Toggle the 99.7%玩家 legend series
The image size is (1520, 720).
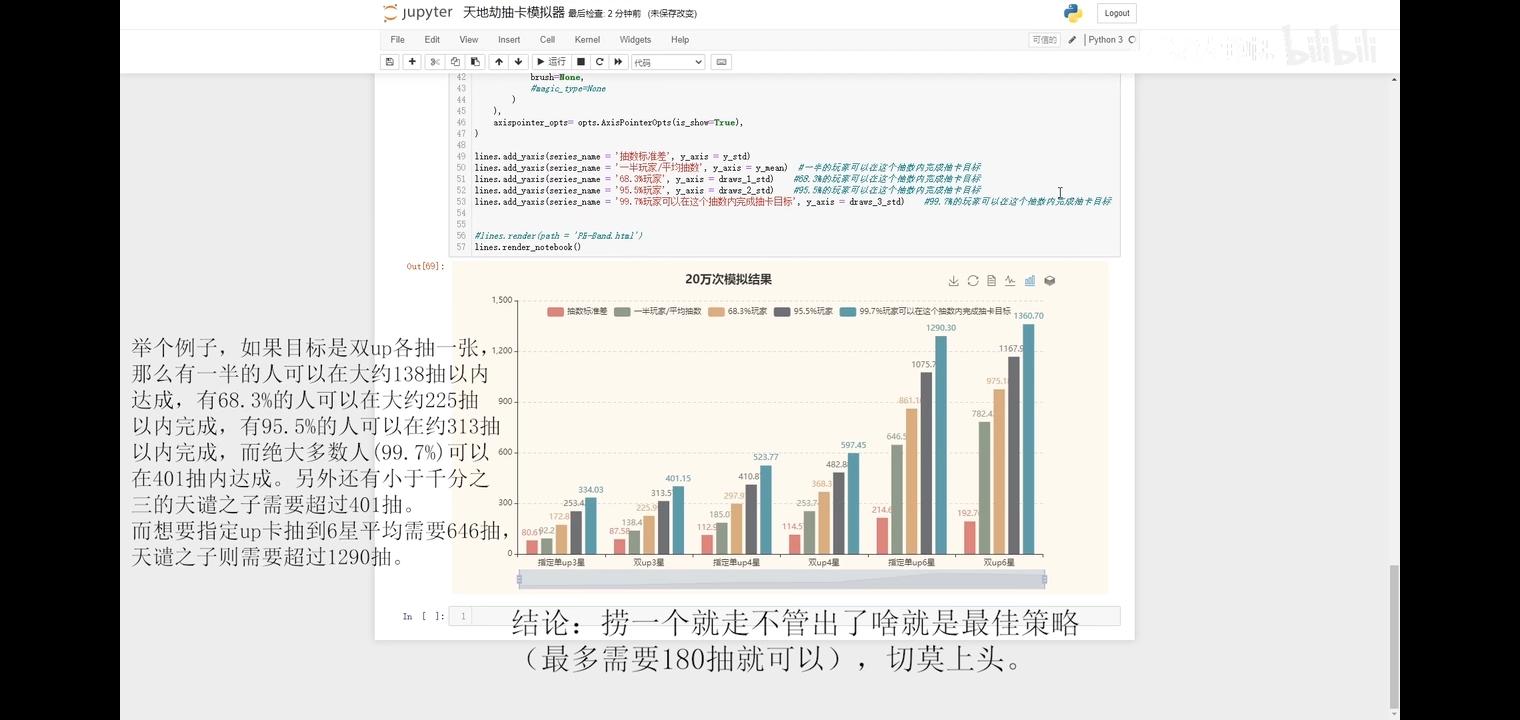925,311
